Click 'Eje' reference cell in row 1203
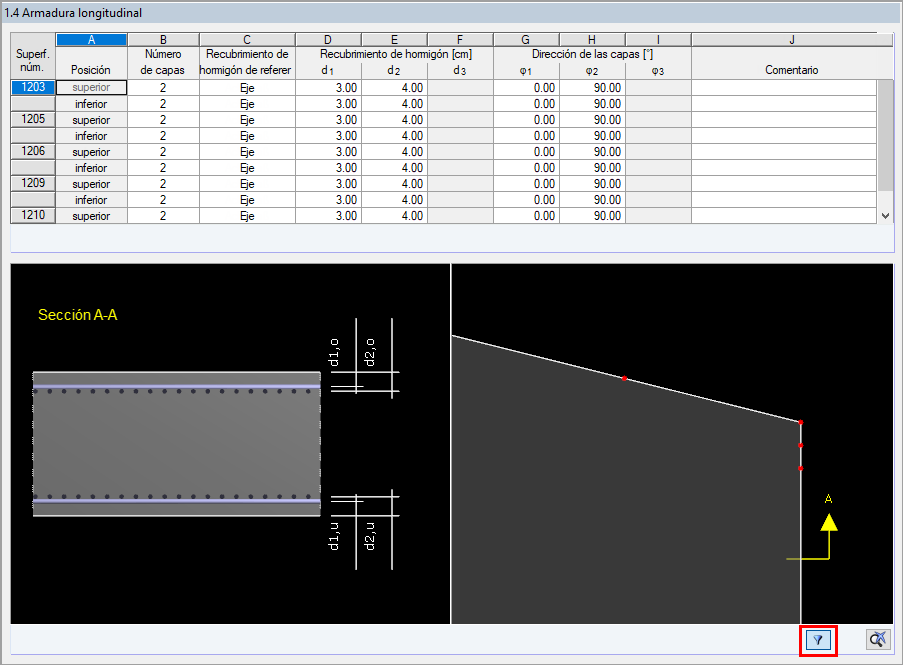 247,88
